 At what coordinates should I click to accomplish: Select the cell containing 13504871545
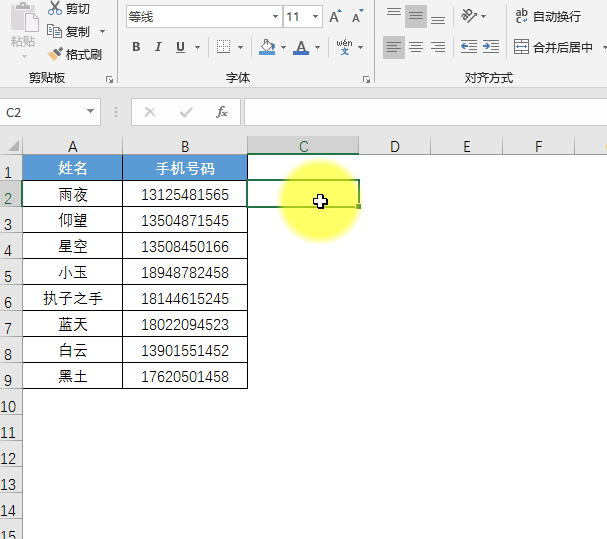tap(185, 220)
